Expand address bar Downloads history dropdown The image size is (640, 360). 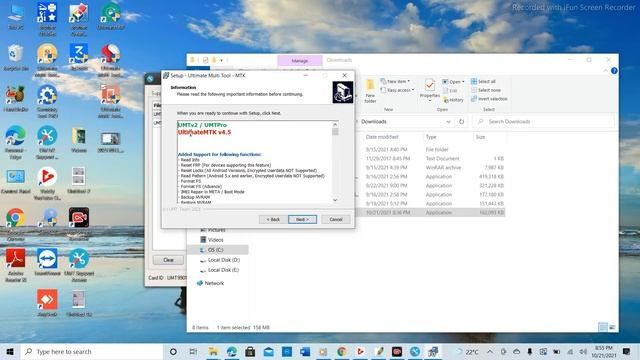pos(448,122)
